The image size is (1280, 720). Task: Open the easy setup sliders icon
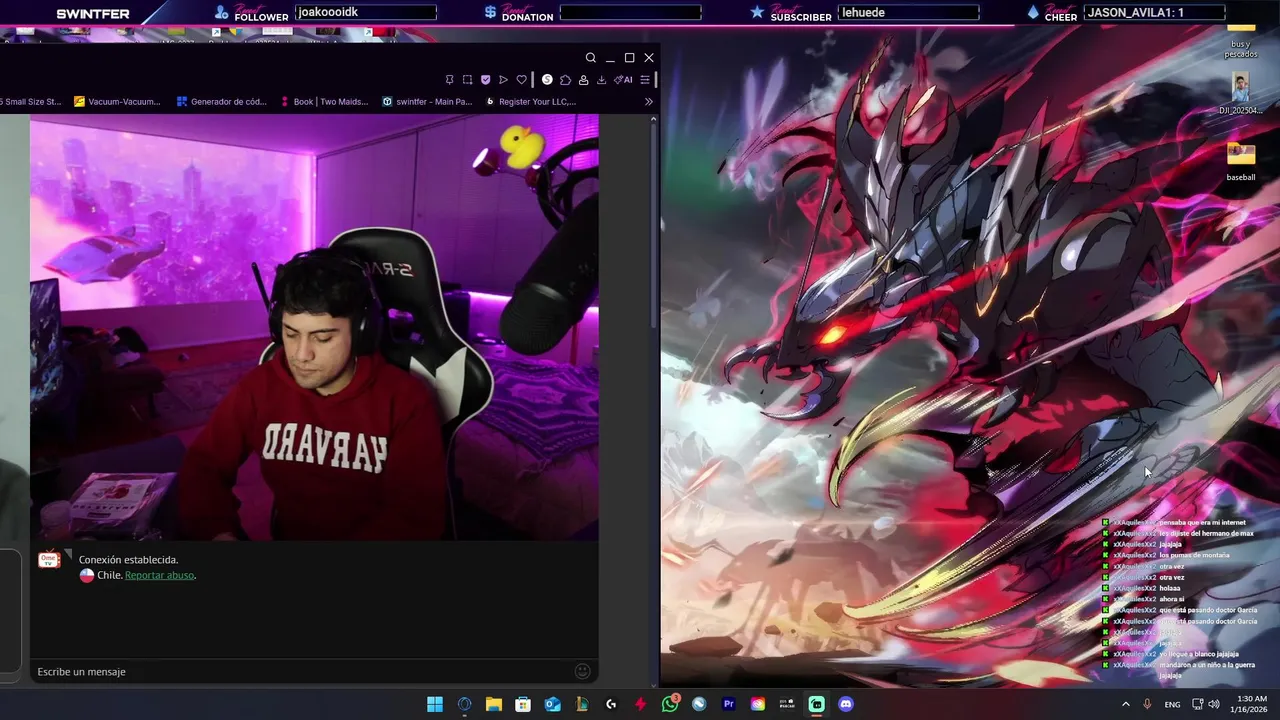[645, 80]
